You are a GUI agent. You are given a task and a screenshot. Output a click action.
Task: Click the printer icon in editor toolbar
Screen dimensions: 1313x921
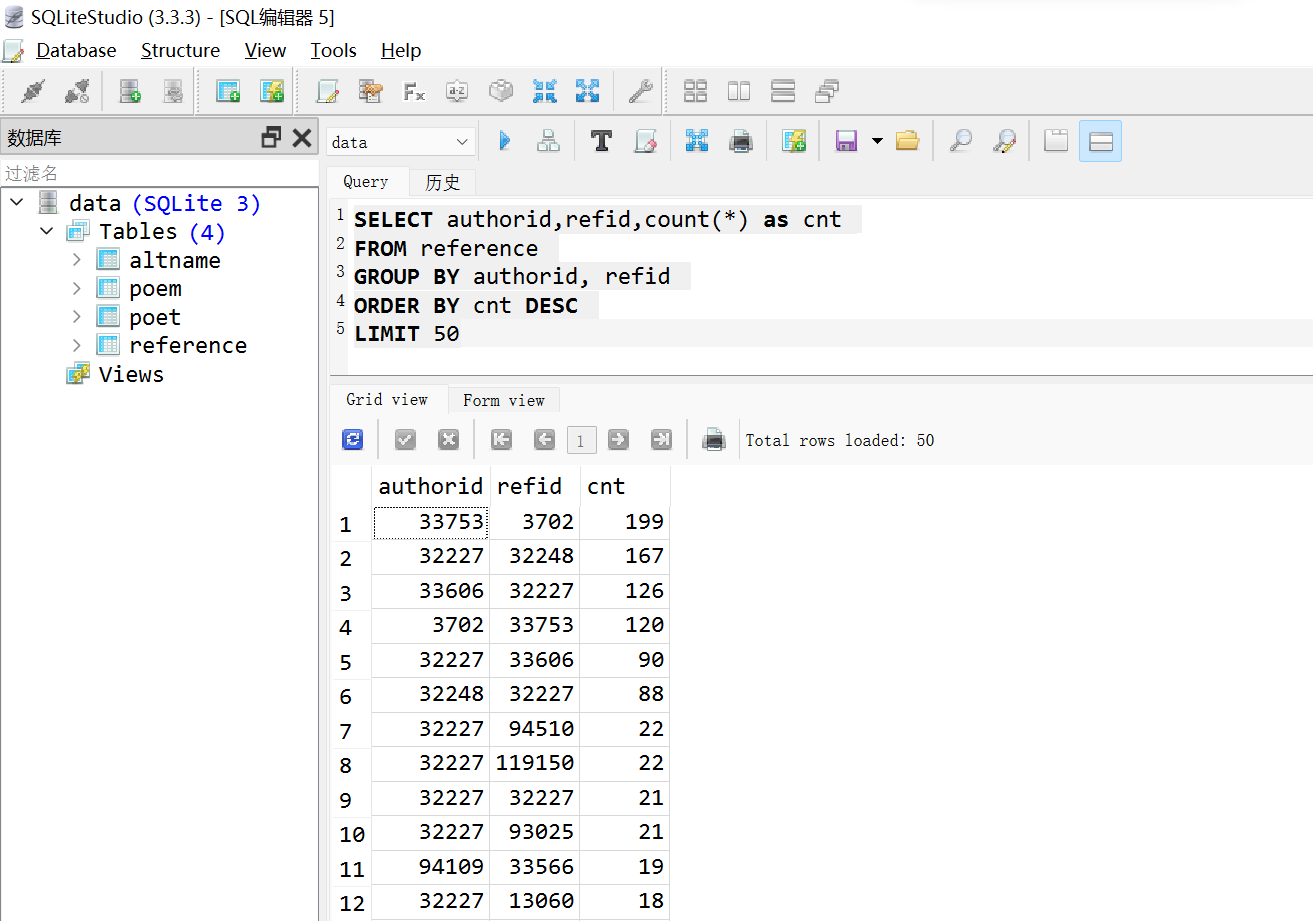(741, 141)
